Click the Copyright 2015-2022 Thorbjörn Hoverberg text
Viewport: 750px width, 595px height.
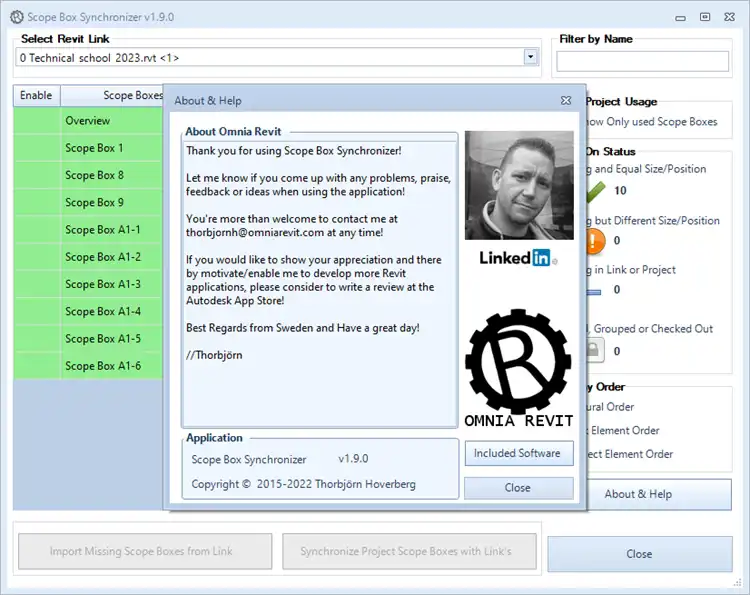click(303, 484)
